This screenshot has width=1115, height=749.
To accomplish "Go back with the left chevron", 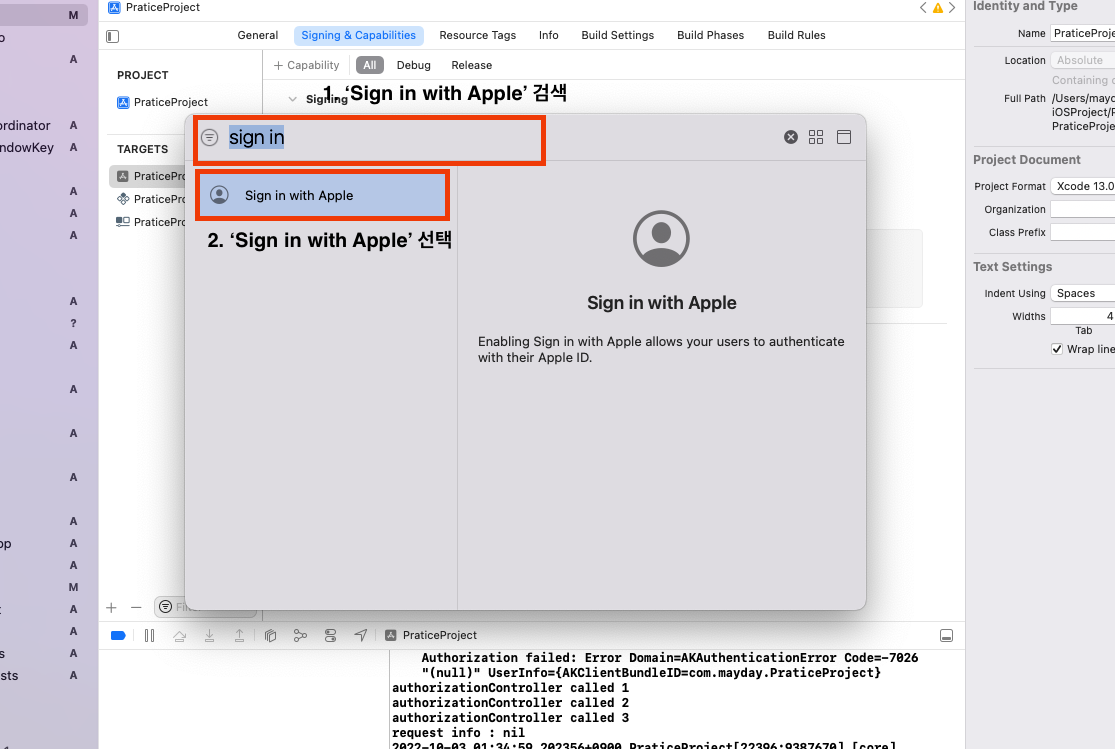I will coord(923,8).
